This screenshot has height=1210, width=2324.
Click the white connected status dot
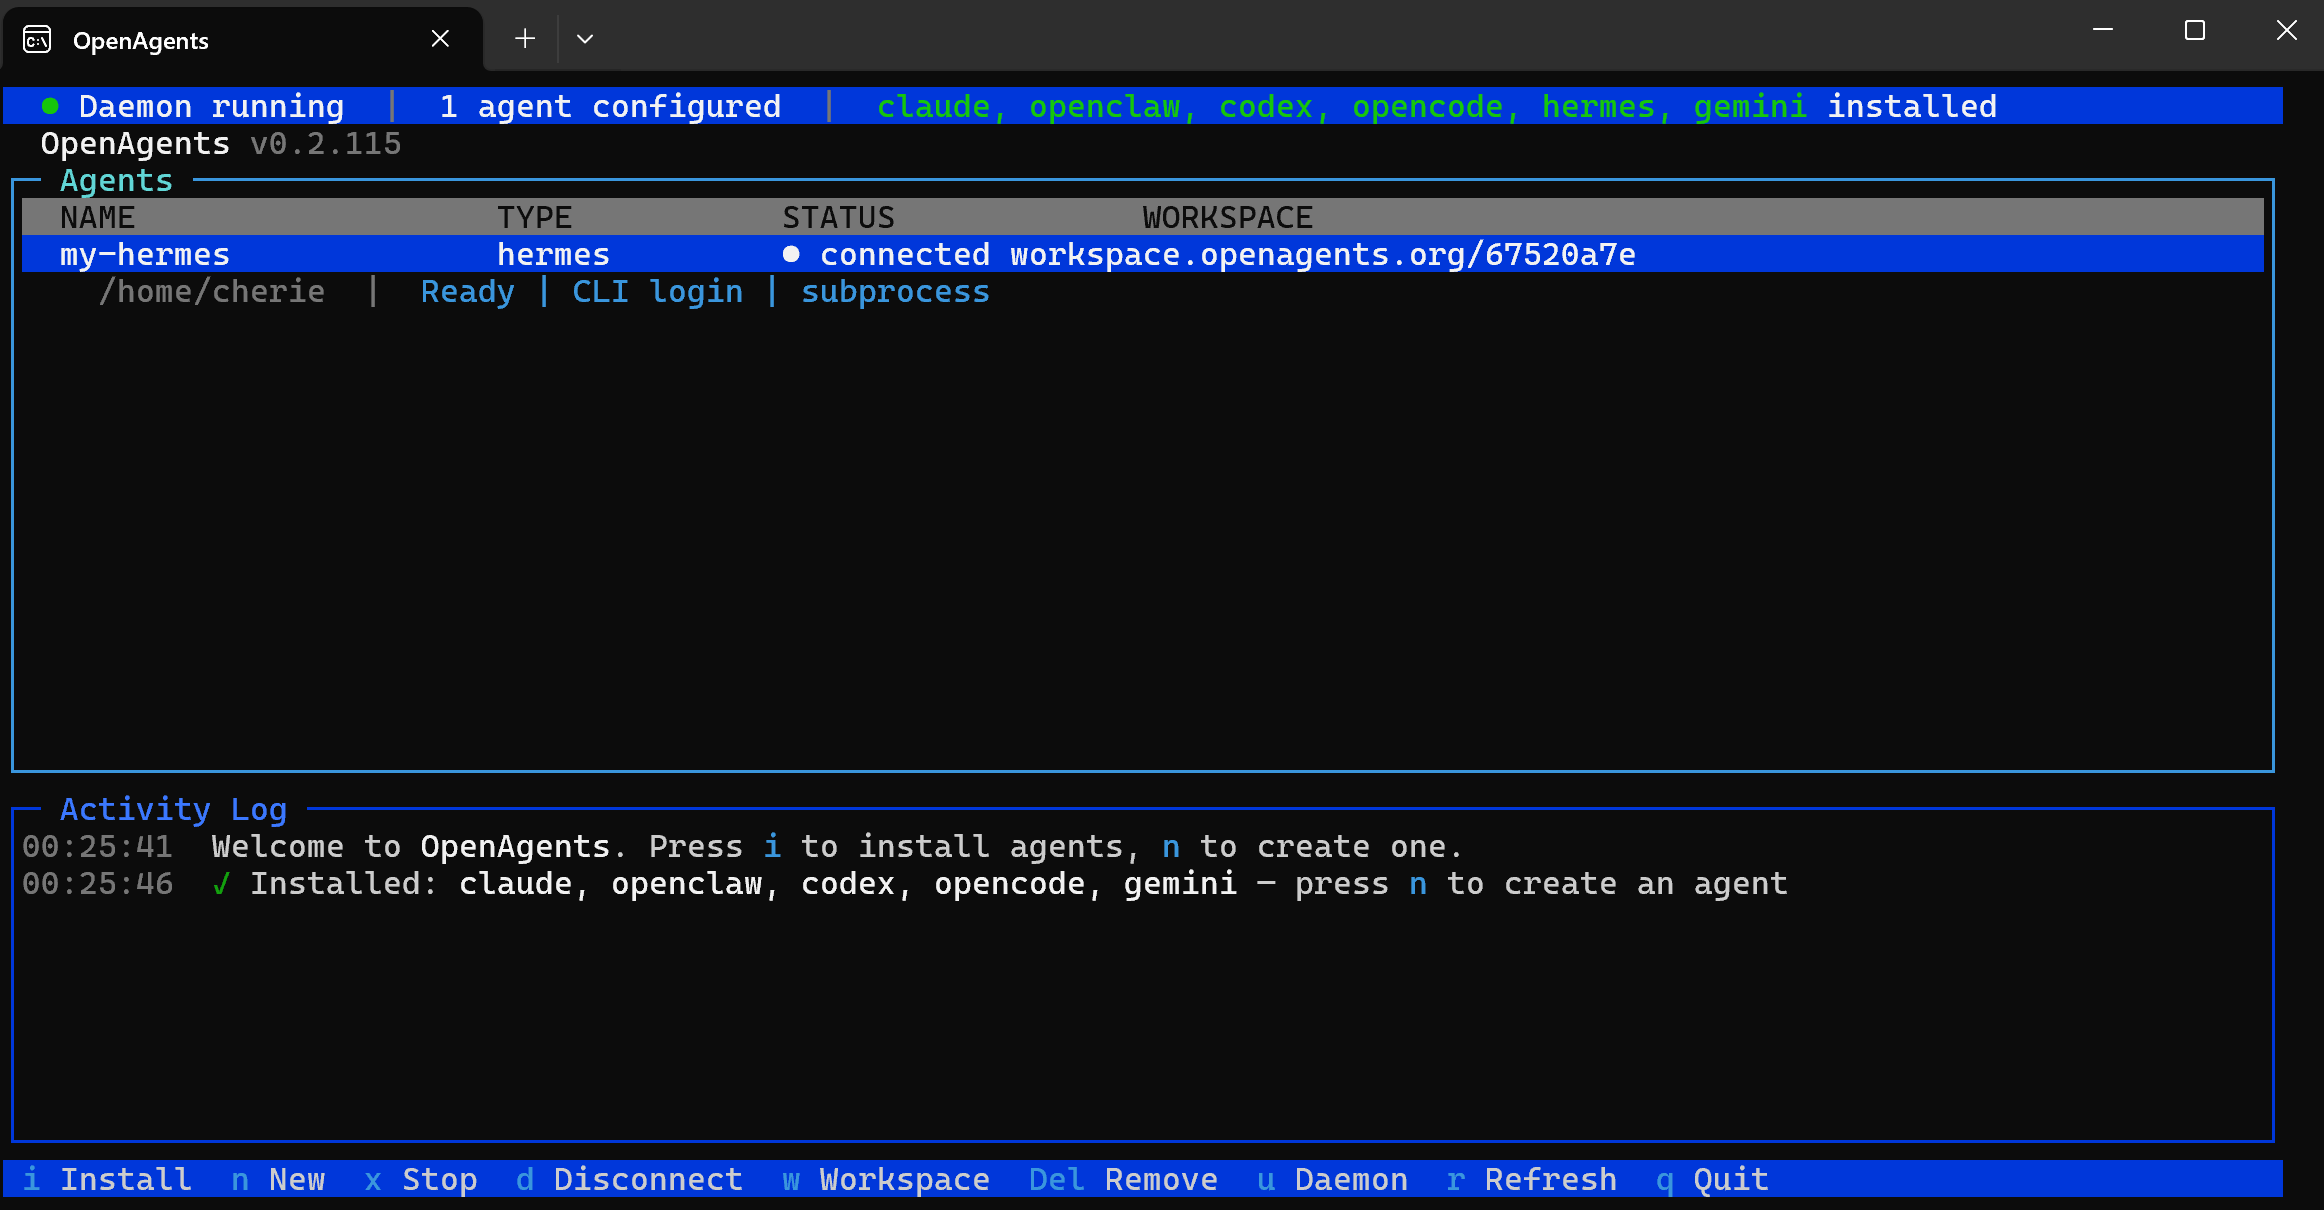[791, 254]
